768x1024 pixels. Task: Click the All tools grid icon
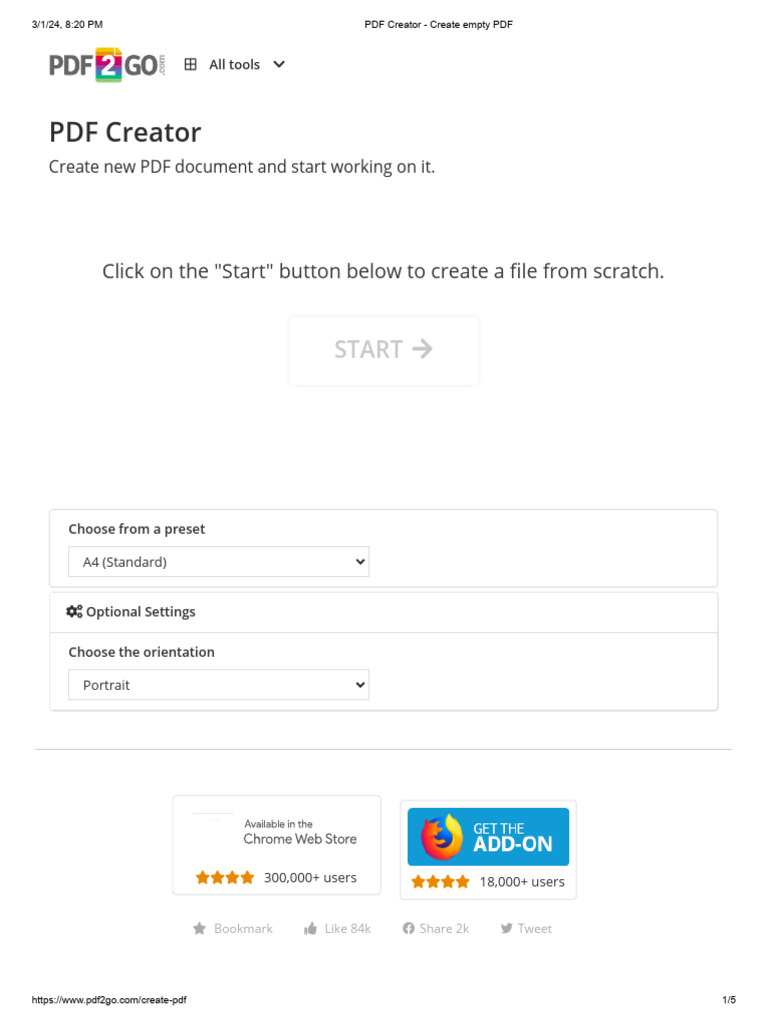point(191,64)
